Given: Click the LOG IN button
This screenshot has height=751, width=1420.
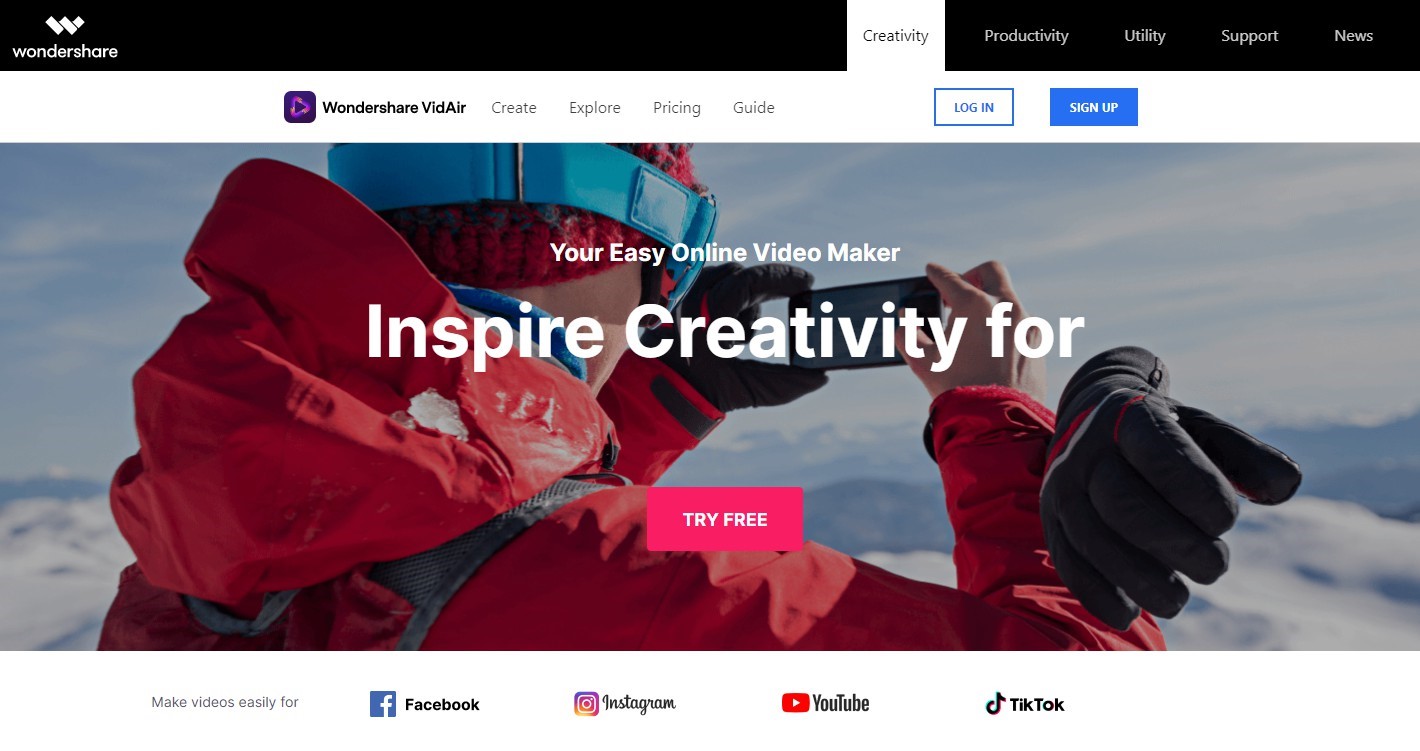Looking at the screenshot, I should click(x=974, y=107).
